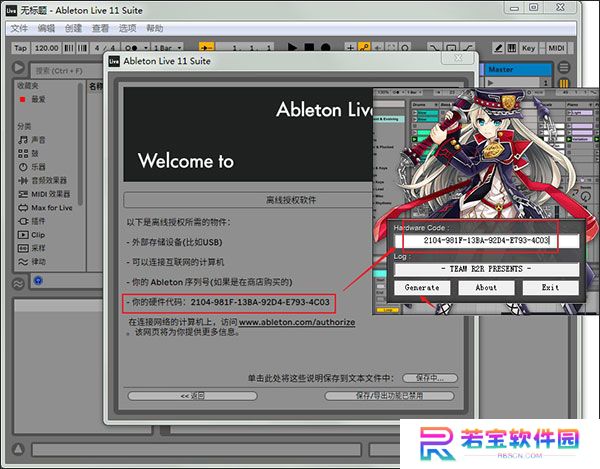Open the Clip category in browser

point(31,235)
